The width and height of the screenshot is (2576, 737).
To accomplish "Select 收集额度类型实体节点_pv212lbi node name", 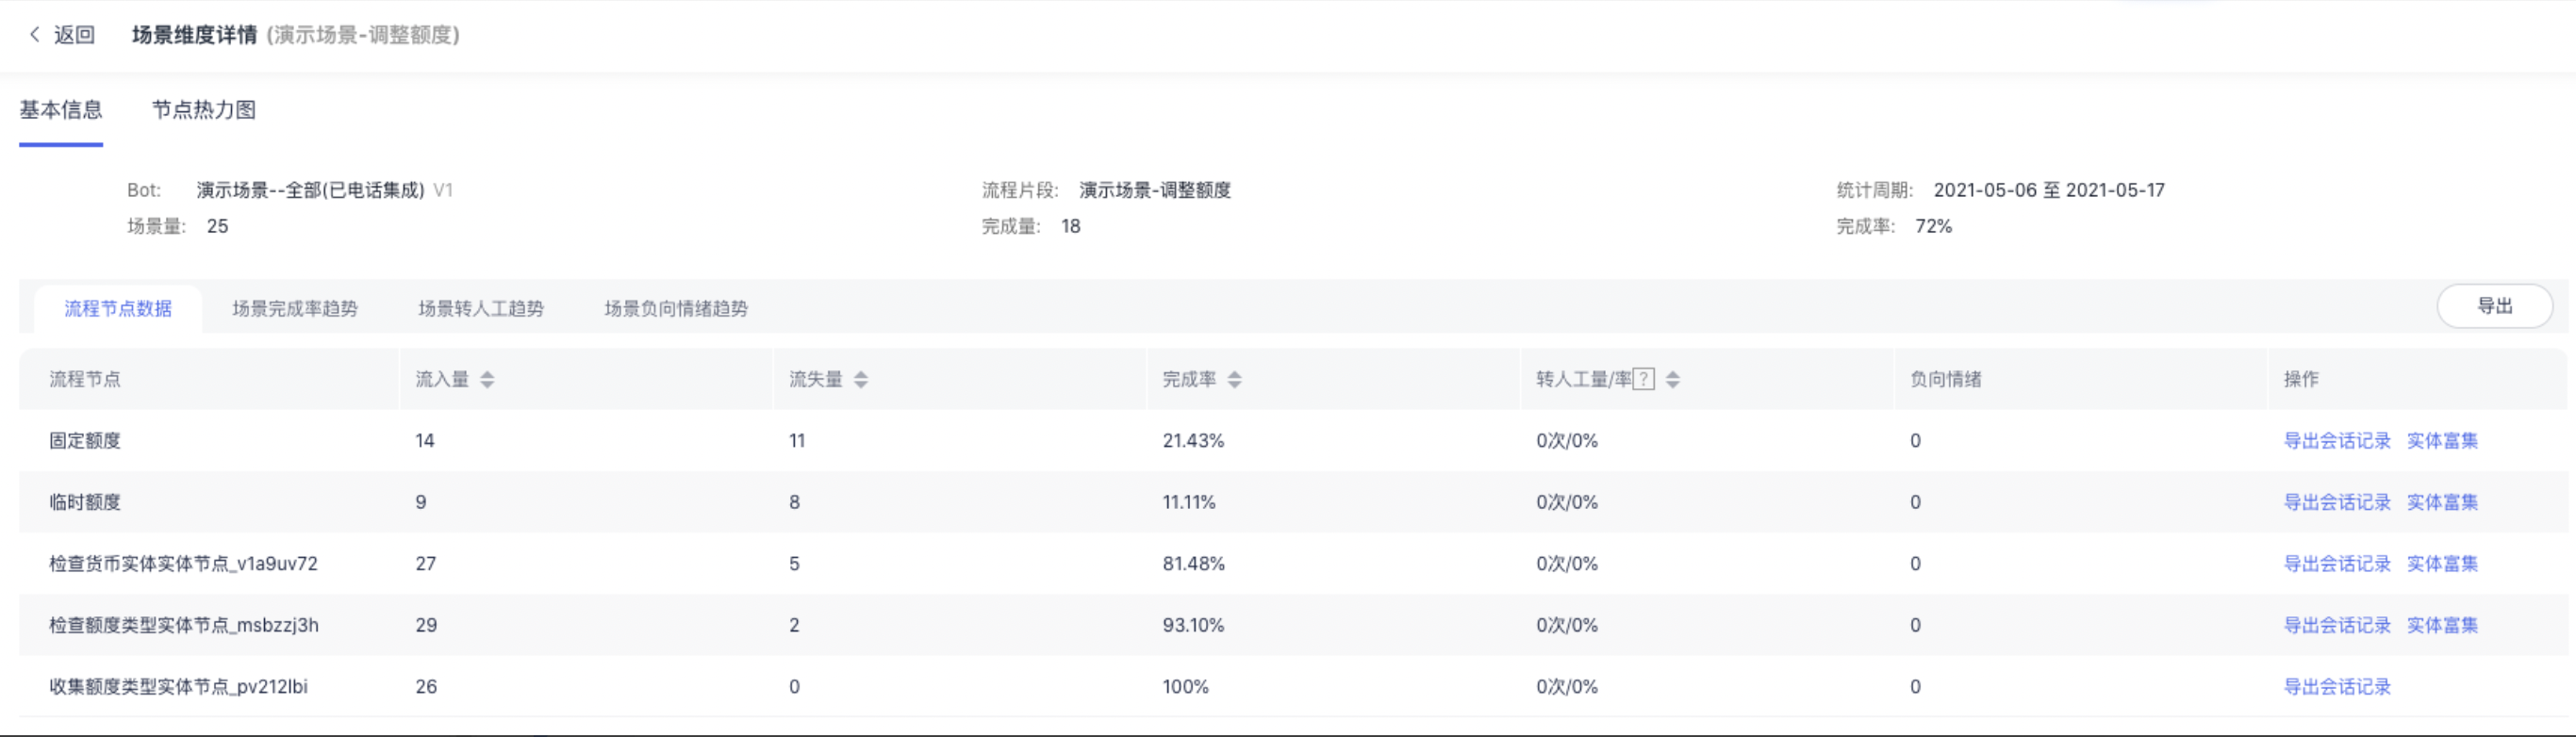I will pyautogui.click(x=178, y=687).
